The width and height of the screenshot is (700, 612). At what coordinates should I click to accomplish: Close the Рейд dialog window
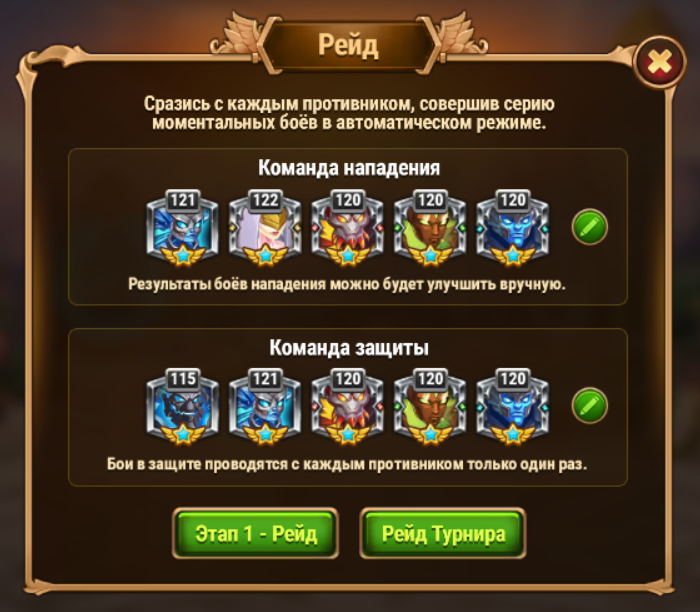point(659,62)
